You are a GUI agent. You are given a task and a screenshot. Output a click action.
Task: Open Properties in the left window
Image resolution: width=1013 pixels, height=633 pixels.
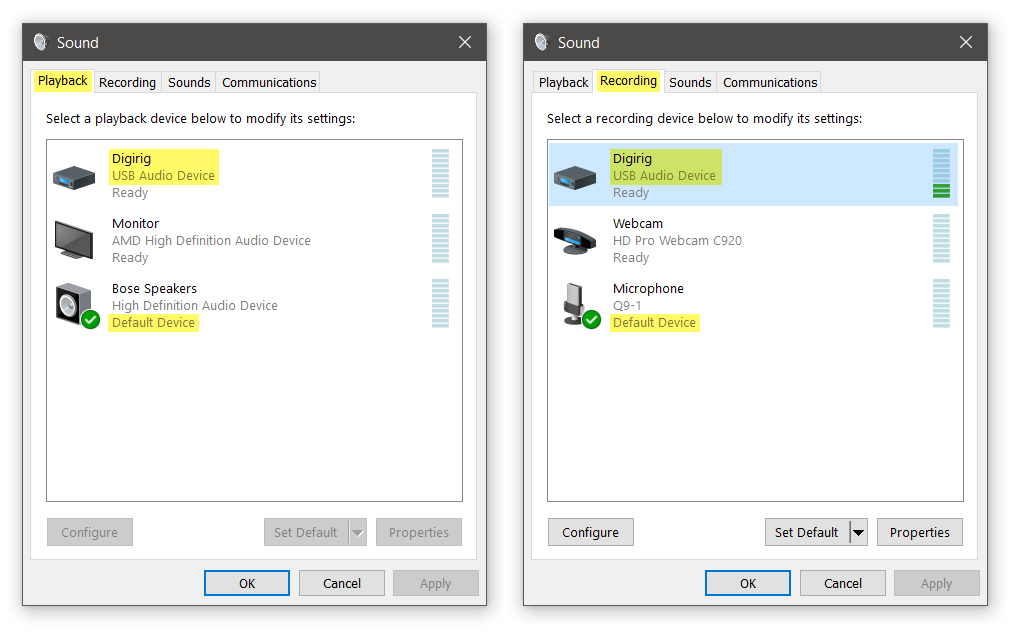tap(419, 532)
